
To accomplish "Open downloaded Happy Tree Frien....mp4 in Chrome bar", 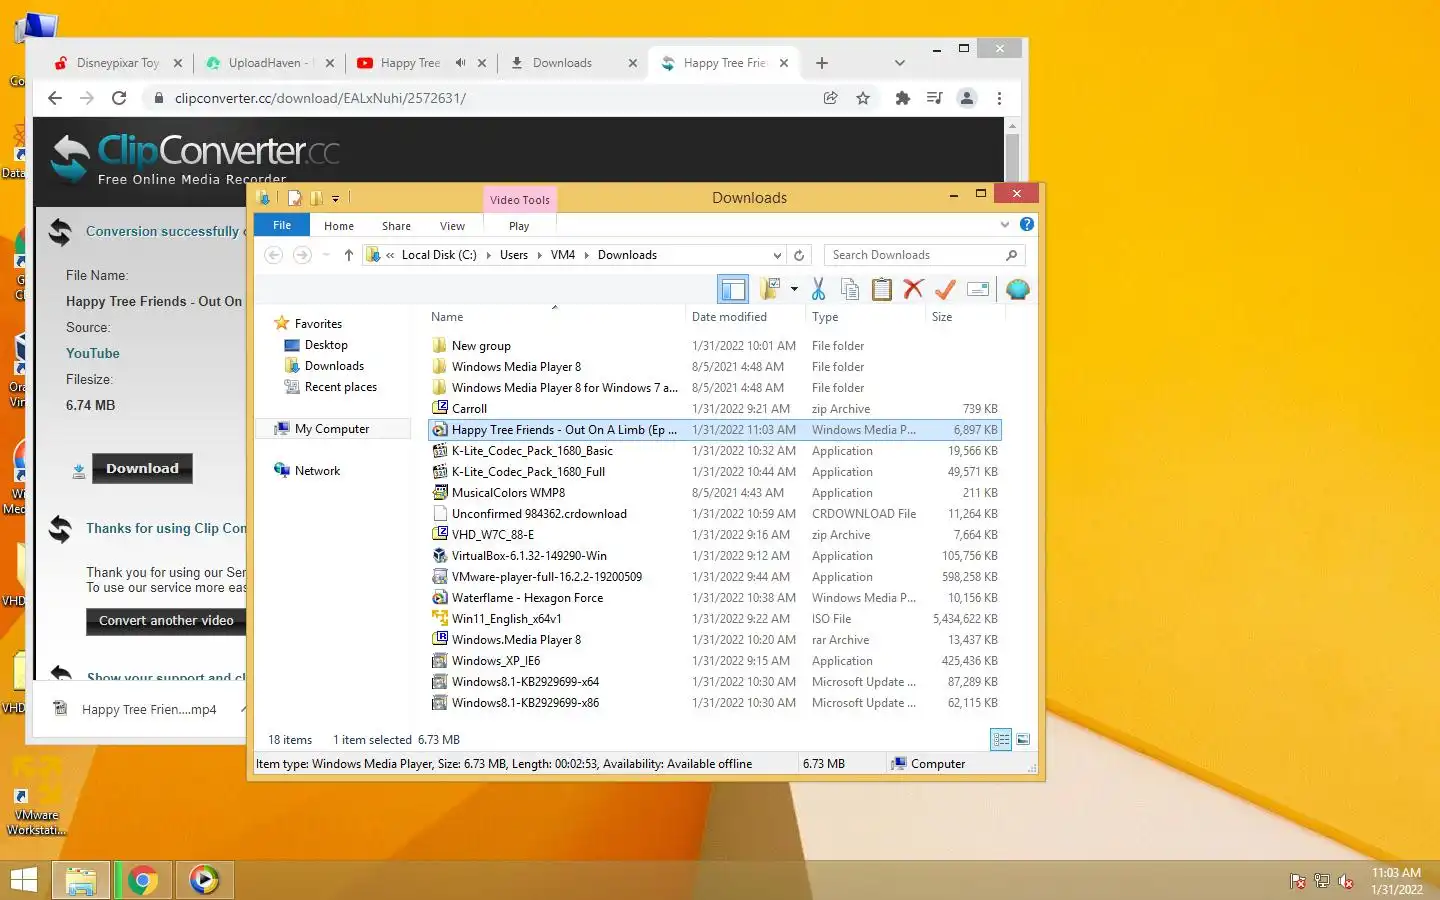I will click(149, 709).
